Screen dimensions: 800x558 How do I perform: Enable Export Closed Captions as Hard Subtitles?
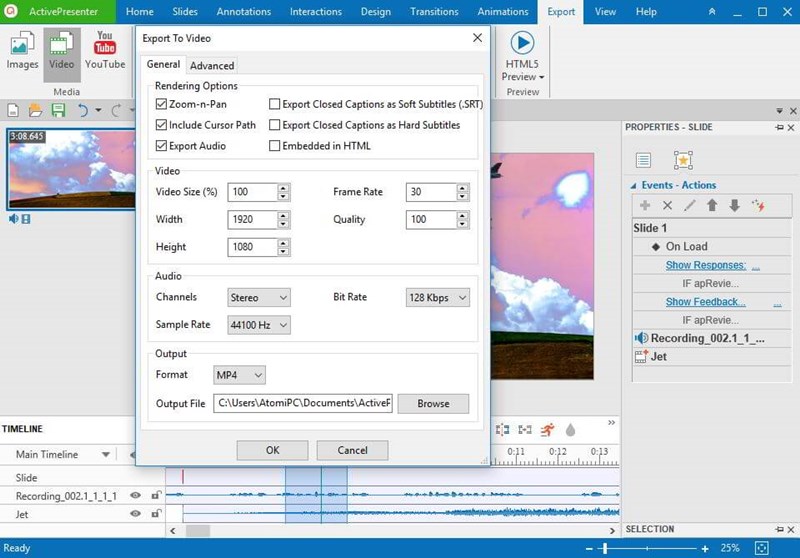pos(274,125)
